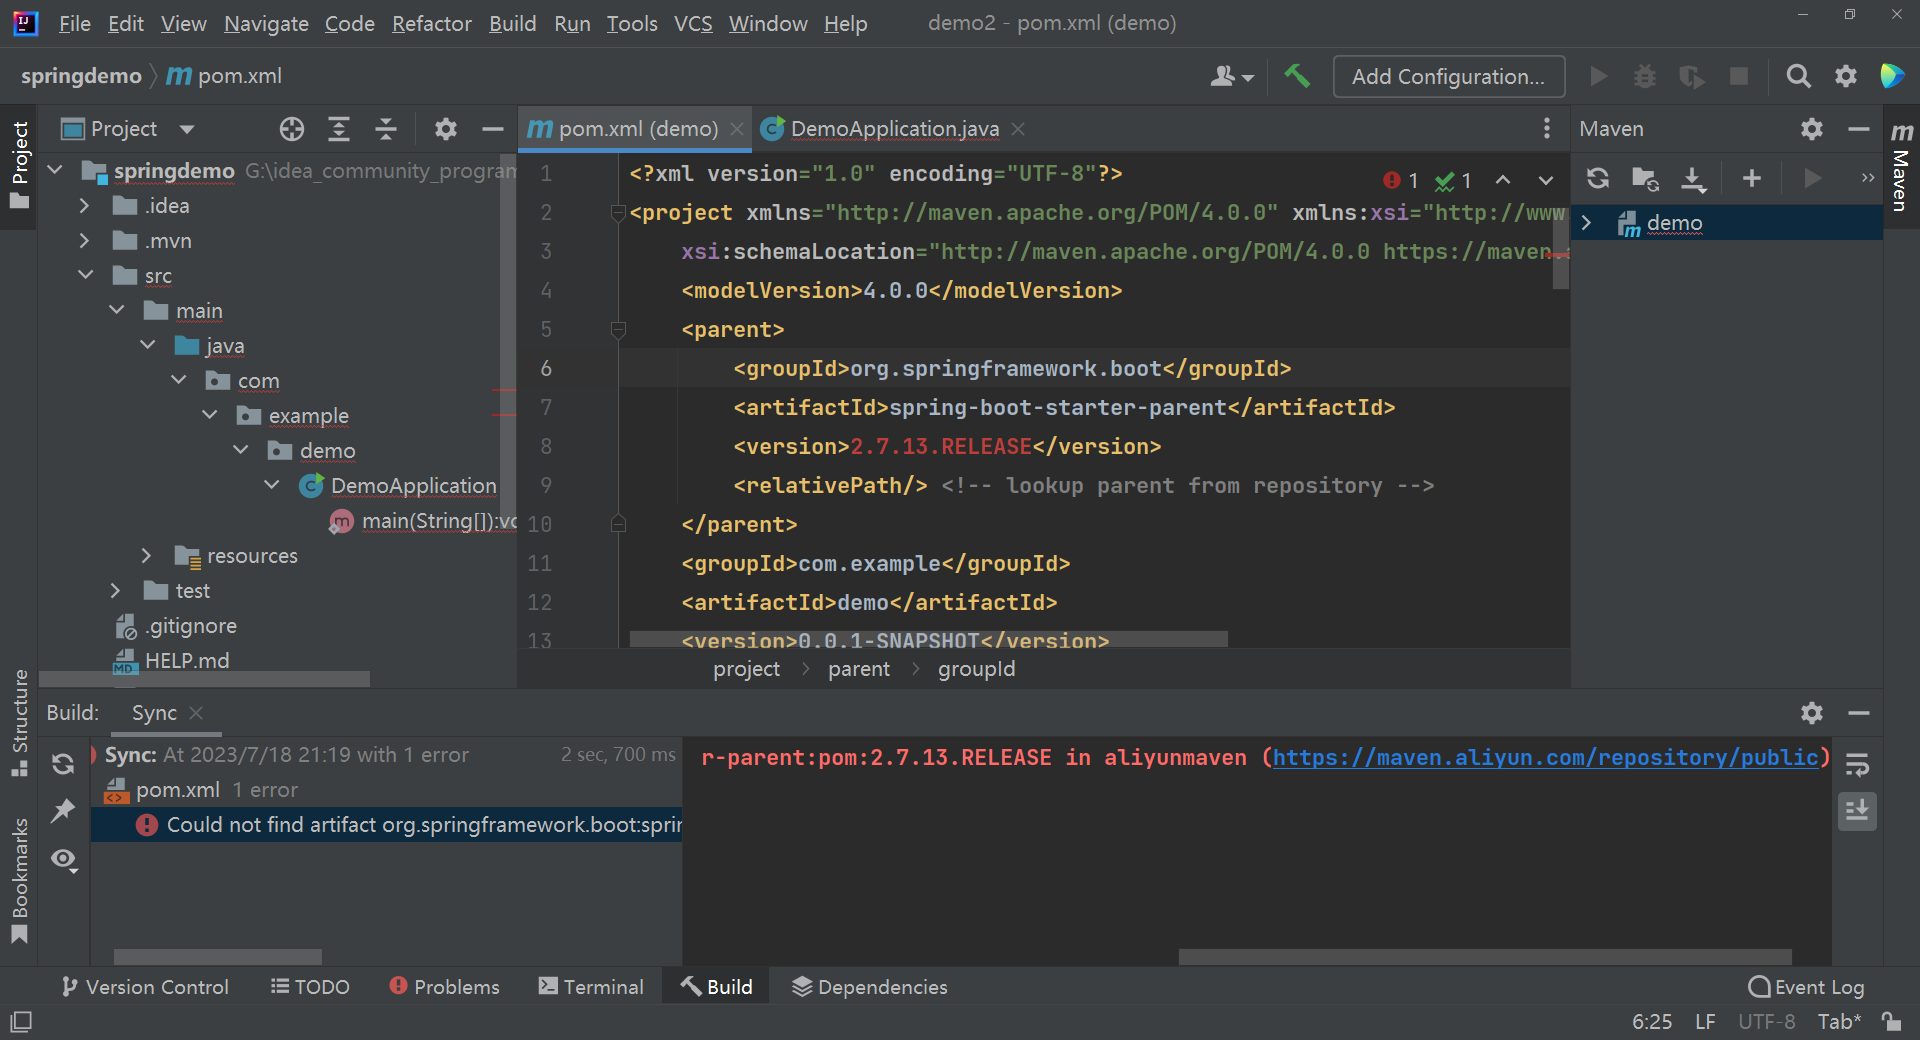Click Collapse All in Project panel
1920x1040 pixels.
coord(386,129)
